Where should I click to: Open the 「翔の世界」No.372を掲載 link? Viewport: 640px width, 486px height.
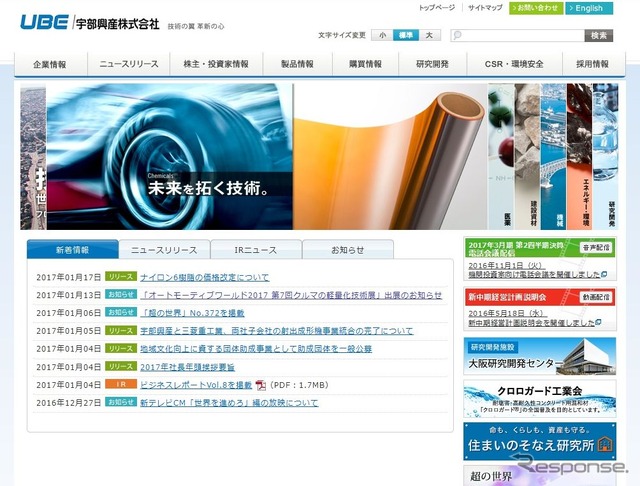tap(192, 313)
